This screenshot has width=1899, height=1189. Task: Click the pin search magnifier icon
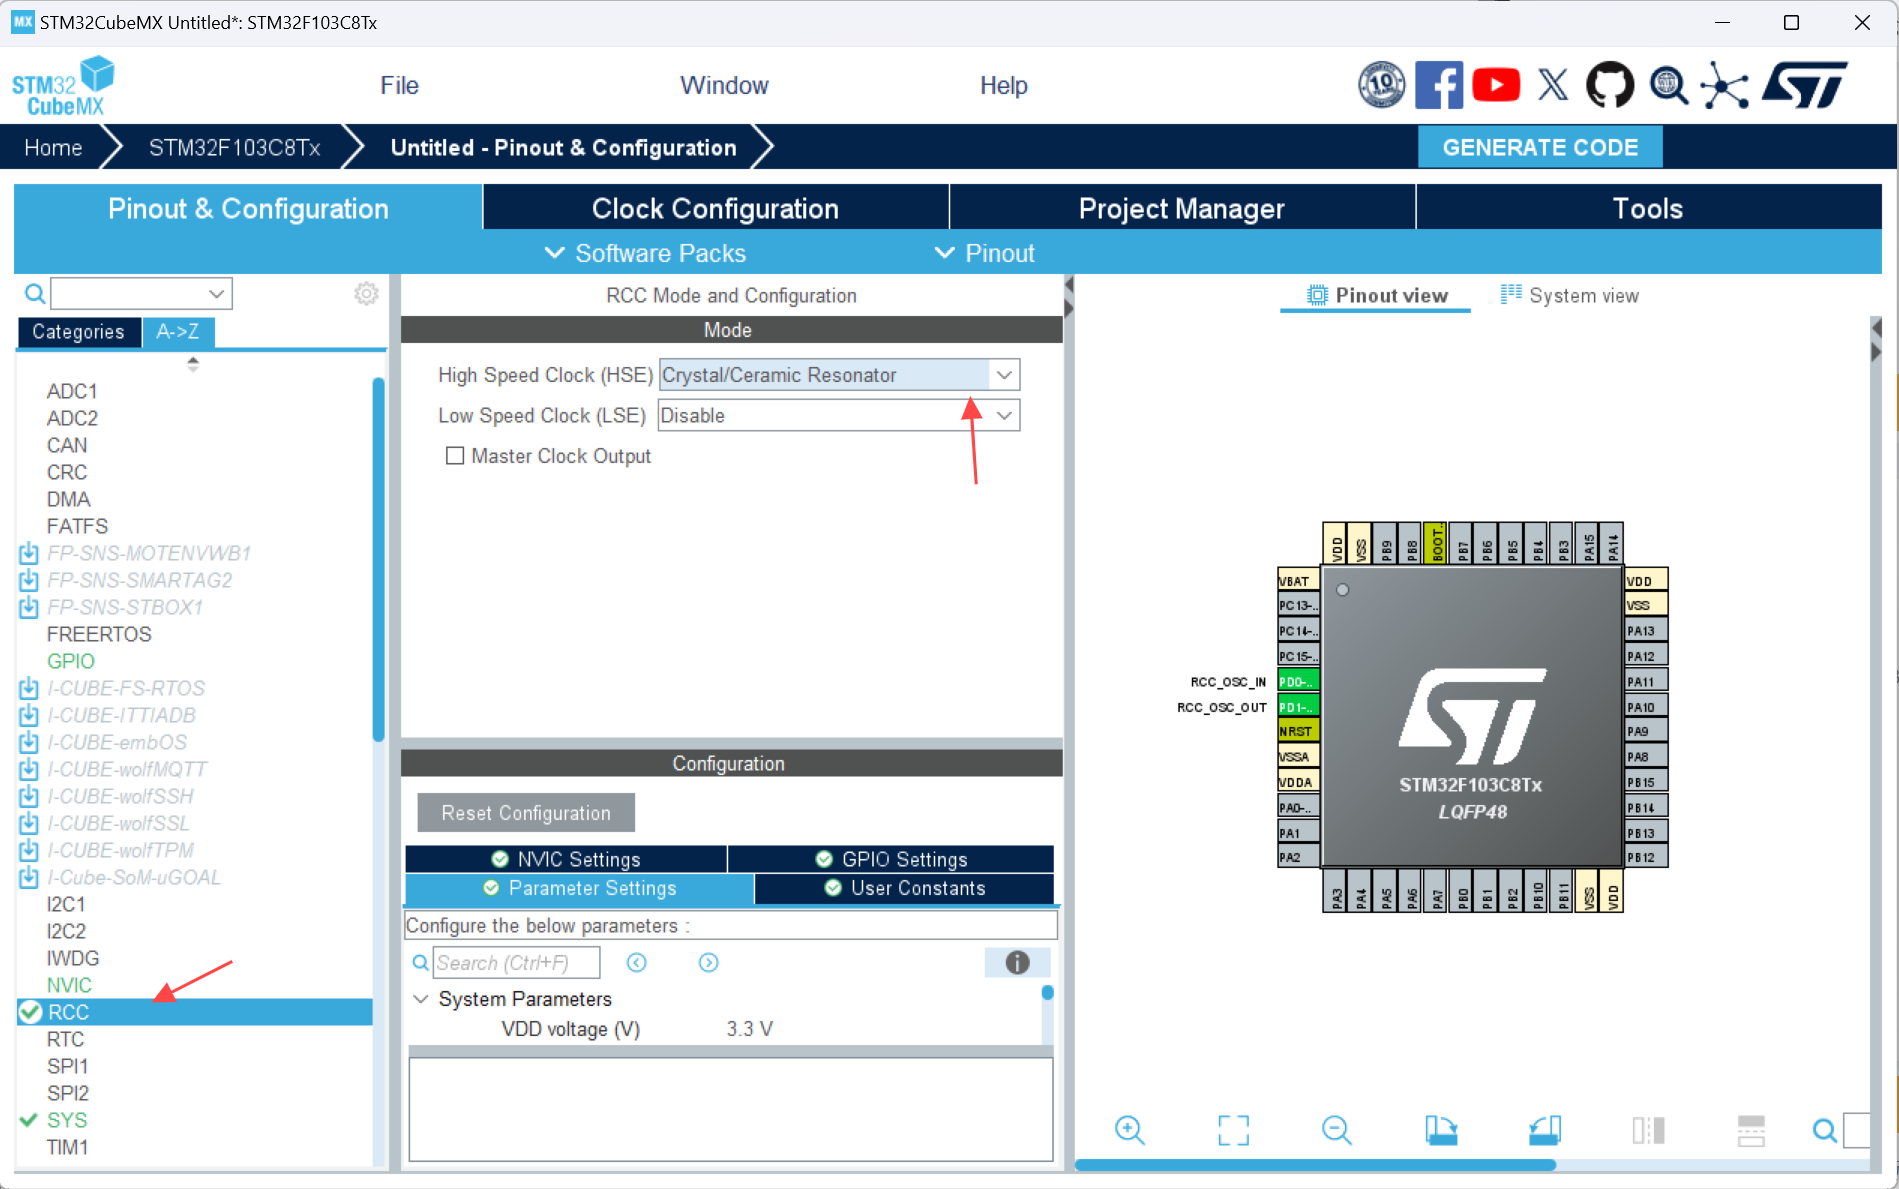[x=1824, y=1130]
